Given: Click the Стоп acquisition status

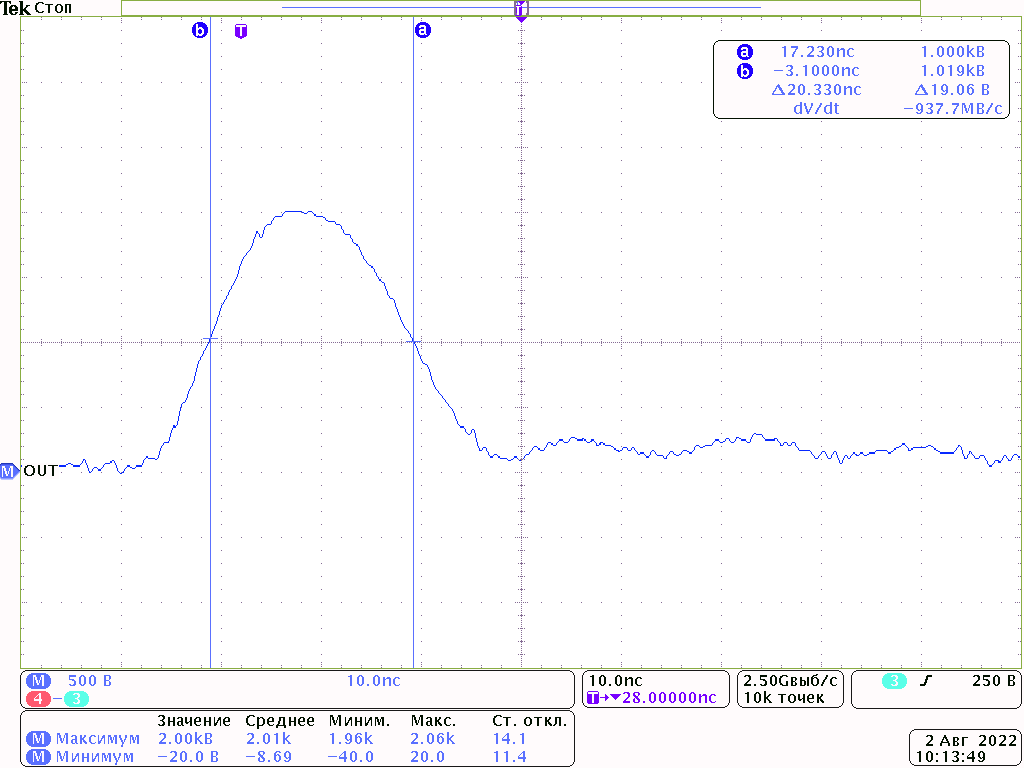Looking at the screenshot, I should point(54,9).
